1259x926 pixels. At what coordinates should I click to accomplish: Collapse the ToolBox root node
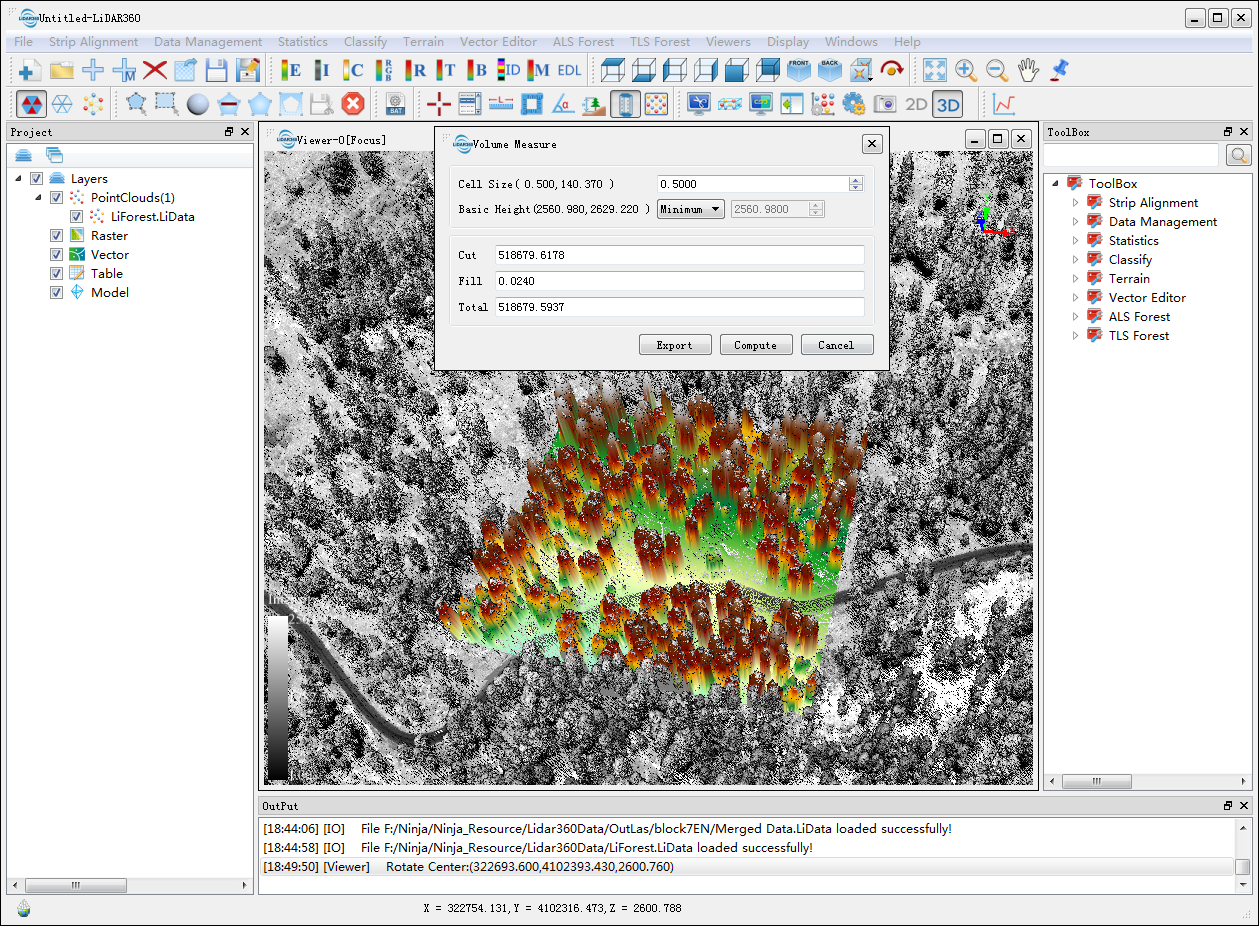point(1056,183)
